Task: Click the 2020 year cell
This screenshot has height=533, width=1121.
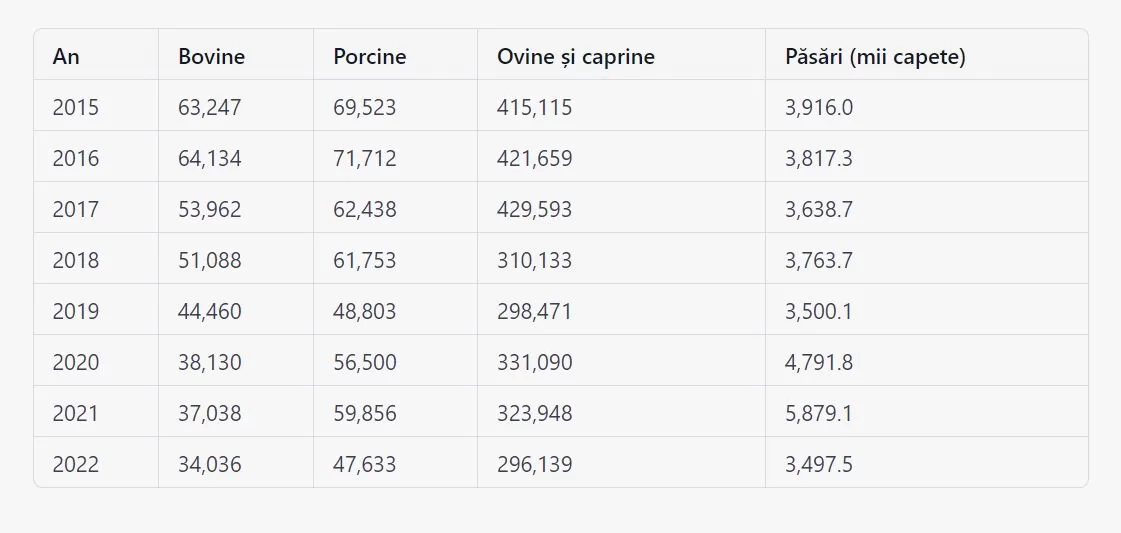Action: point(76,362)
